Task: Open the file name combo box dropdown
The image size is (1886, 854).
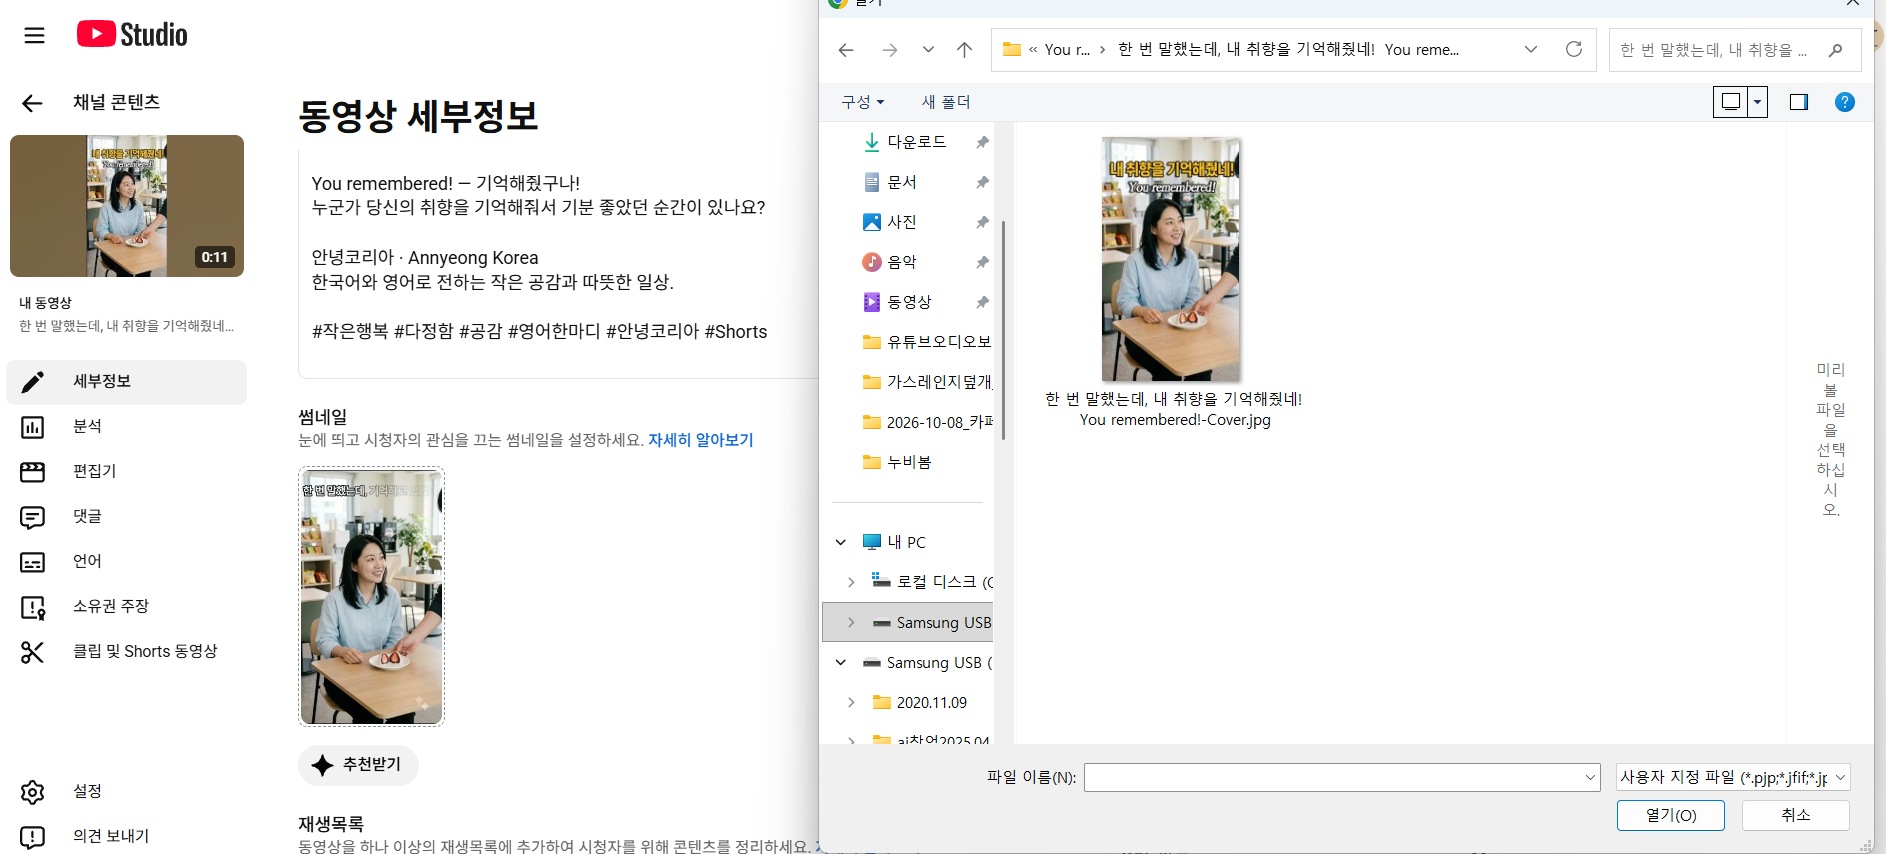Action: click(1591, 777)
